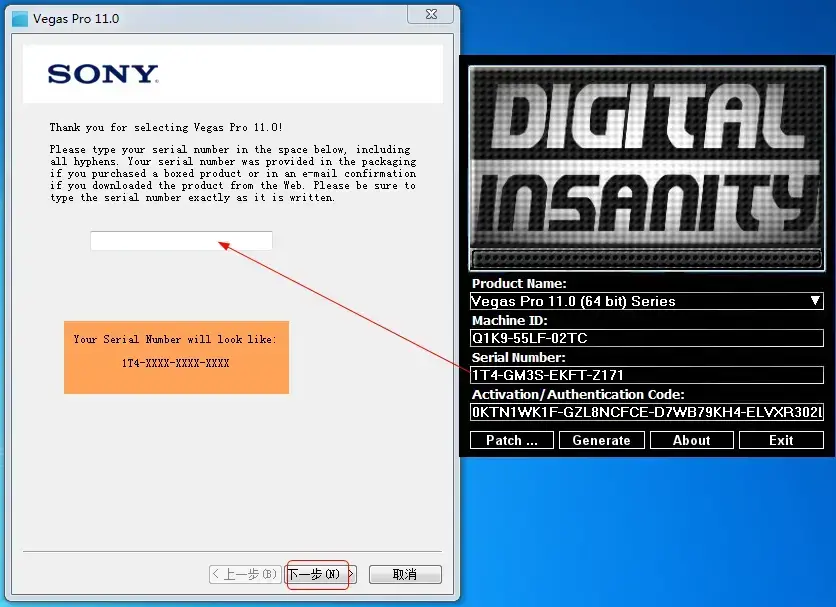Click the 取消 cancel button

point(405,574)
